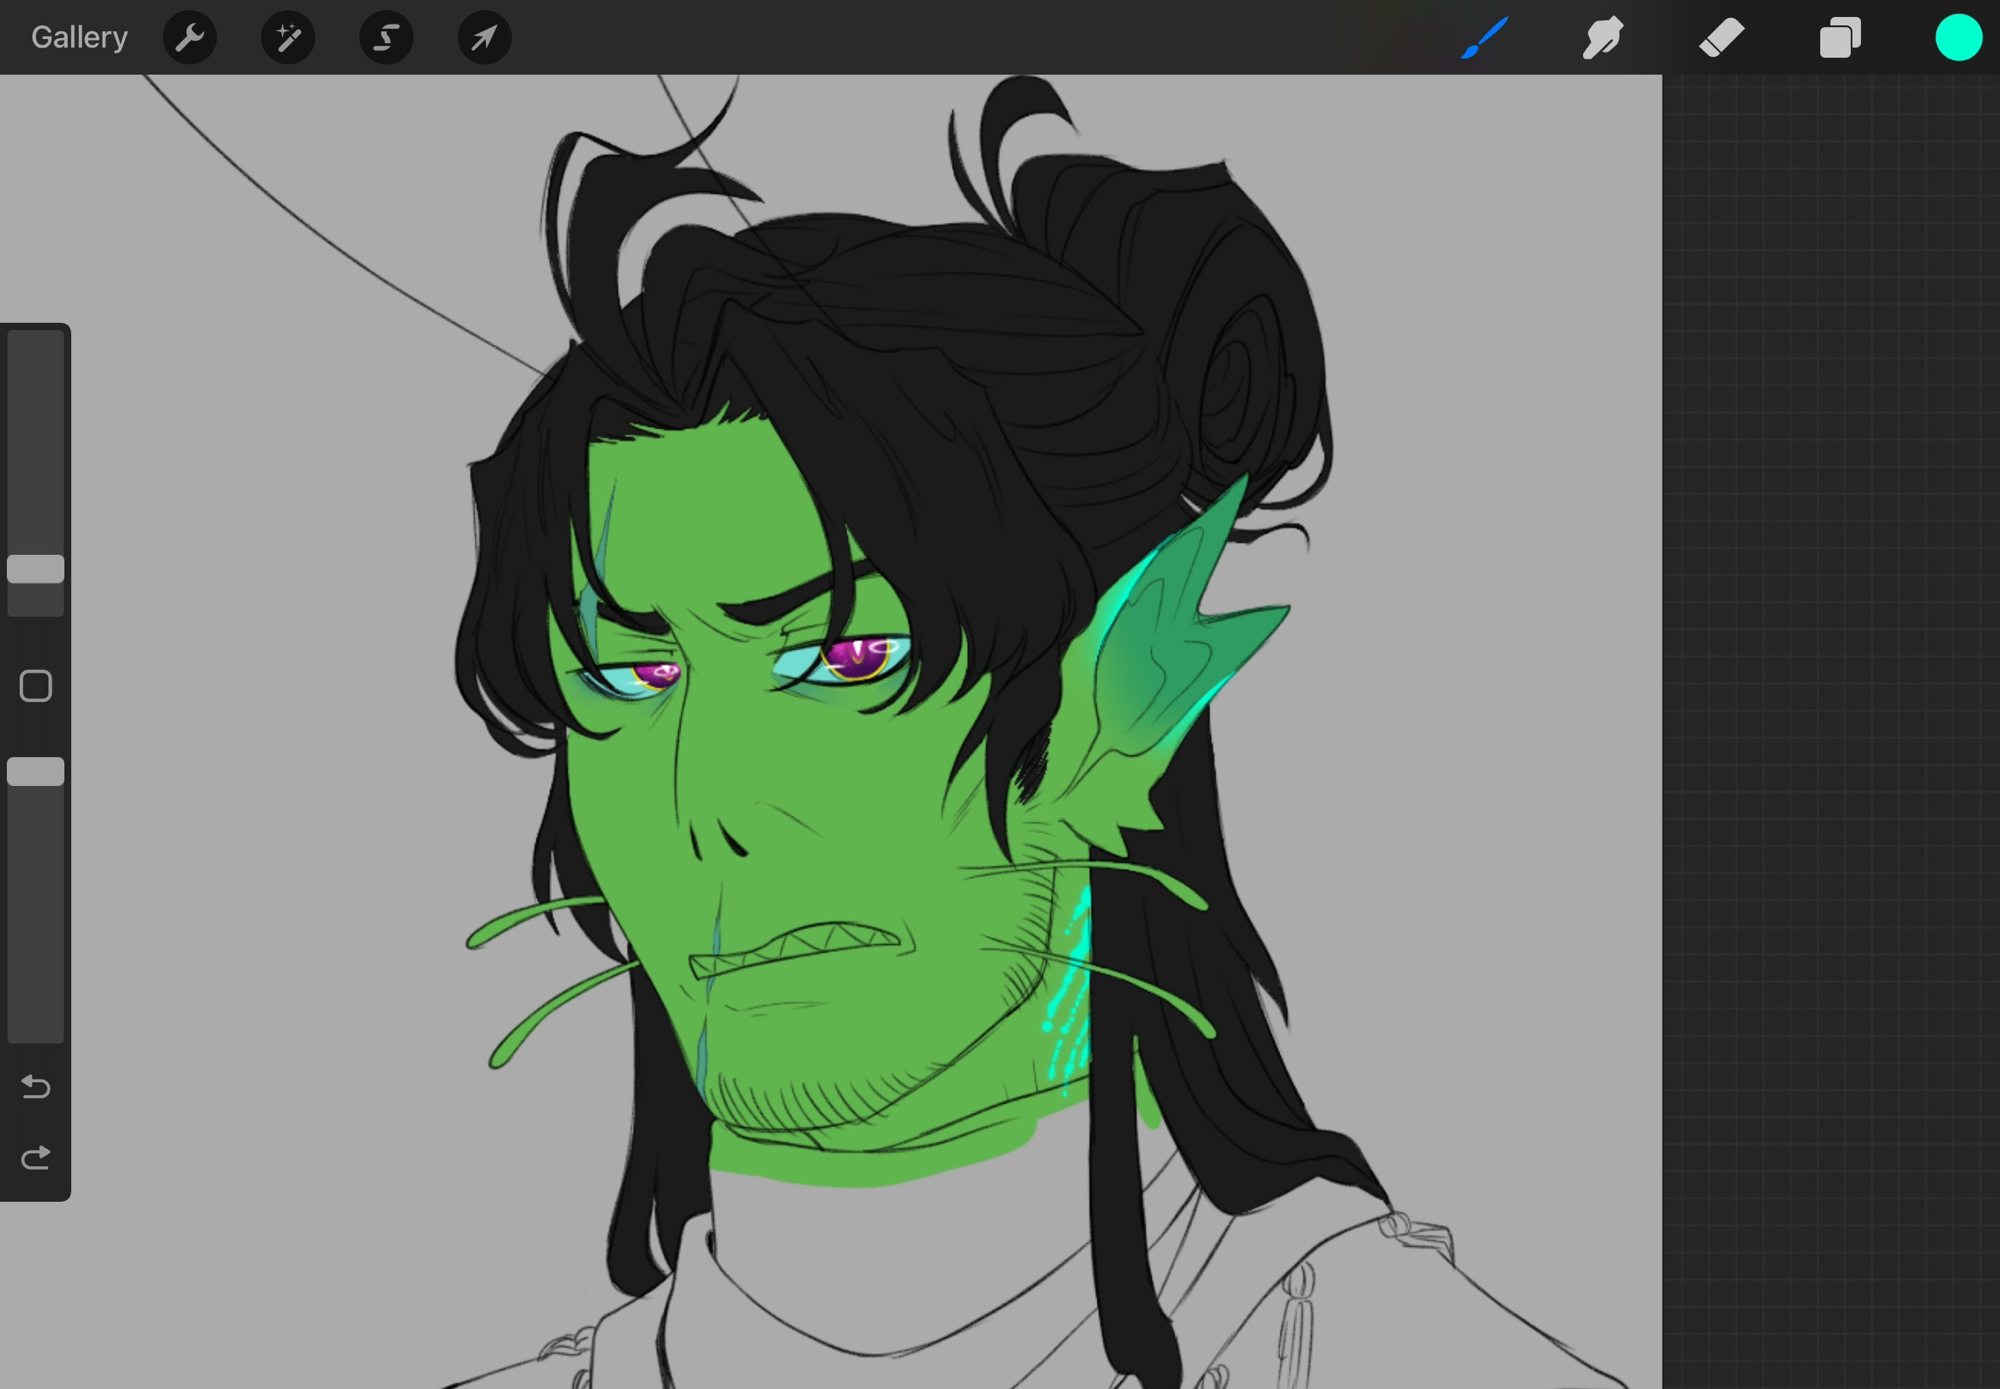
Task: Click the brush size slider handle
Action: pyautogui.click(x=36, y=569)
